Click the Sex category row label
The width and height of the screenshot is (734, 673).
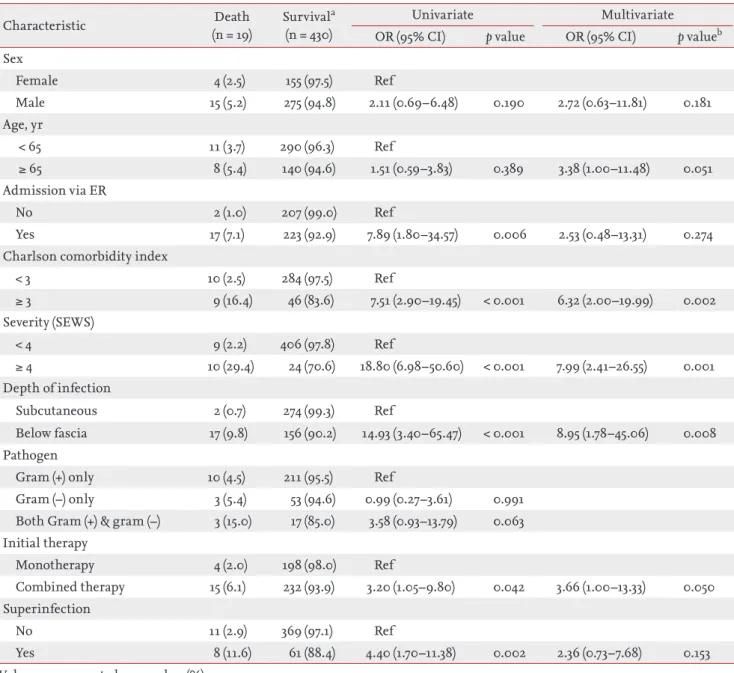(13, 59)
